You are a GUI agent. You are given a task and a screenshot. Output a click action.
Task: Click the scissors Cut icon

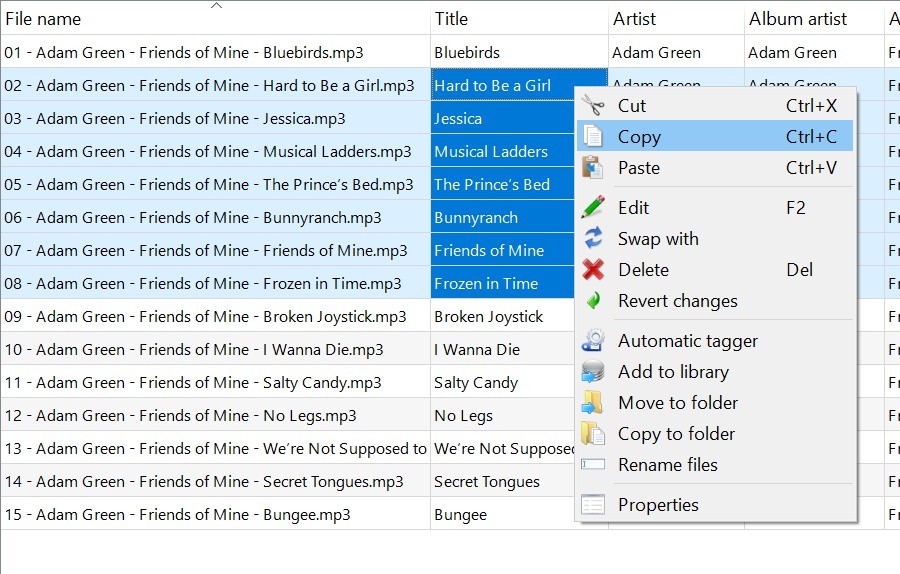coord(593,106)
